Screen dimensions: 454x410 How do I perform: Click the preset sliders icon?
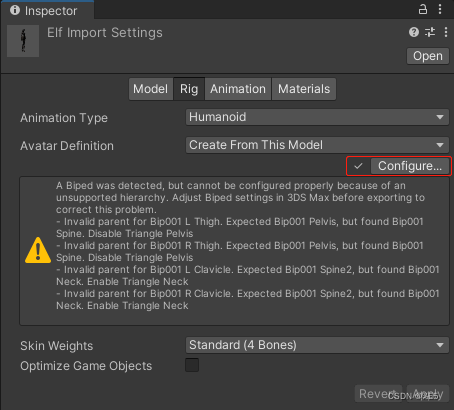click(430, 32)
